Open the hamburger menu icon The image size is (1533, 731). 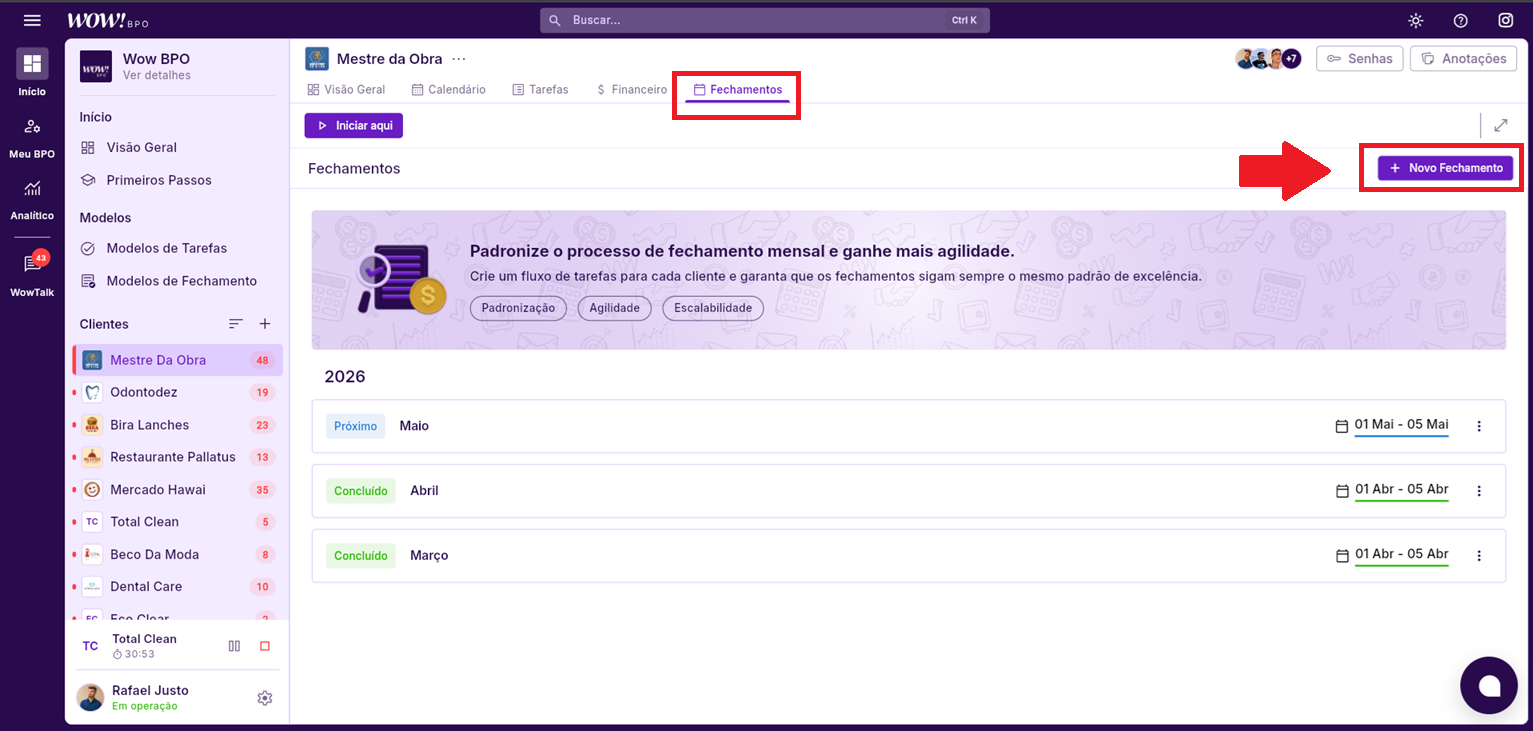coord(32,20)
